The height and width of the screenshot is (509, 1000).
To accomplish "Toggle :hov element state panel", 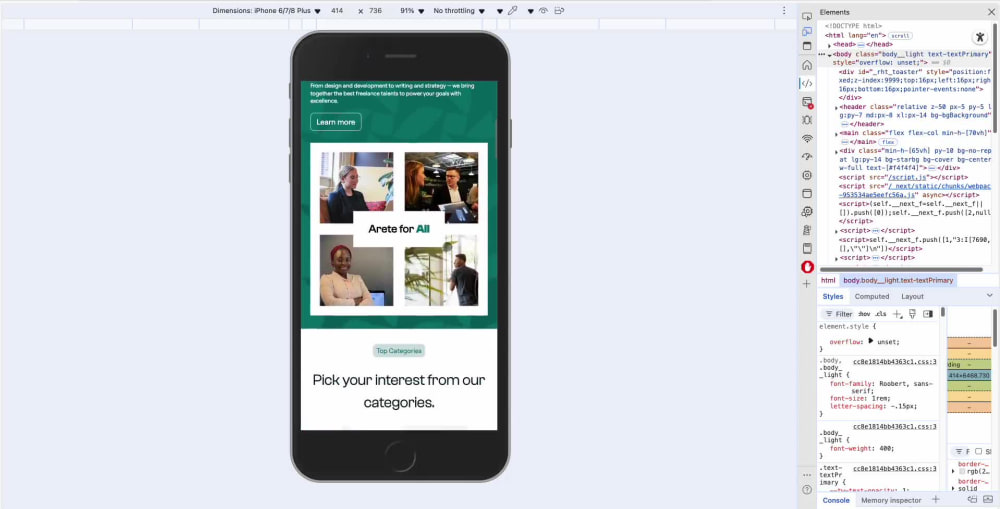I will [864, 314].
